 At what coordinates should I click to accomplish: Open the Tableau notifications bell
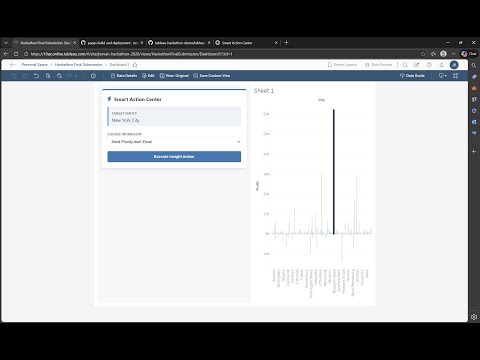[x=442, y=65]
